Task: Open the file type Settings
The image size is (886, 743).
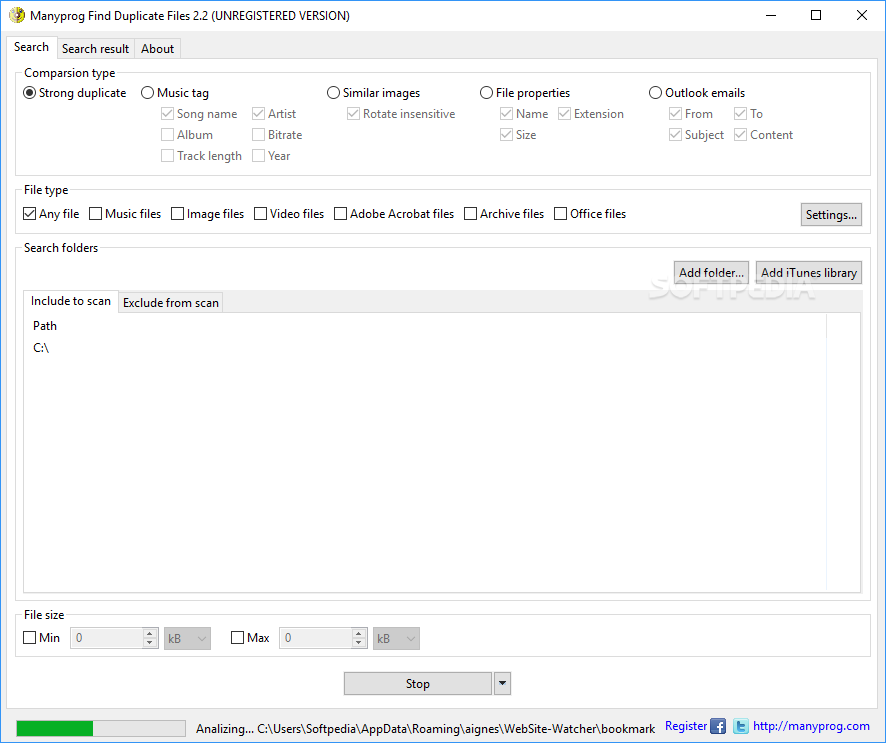Action: 831,215
